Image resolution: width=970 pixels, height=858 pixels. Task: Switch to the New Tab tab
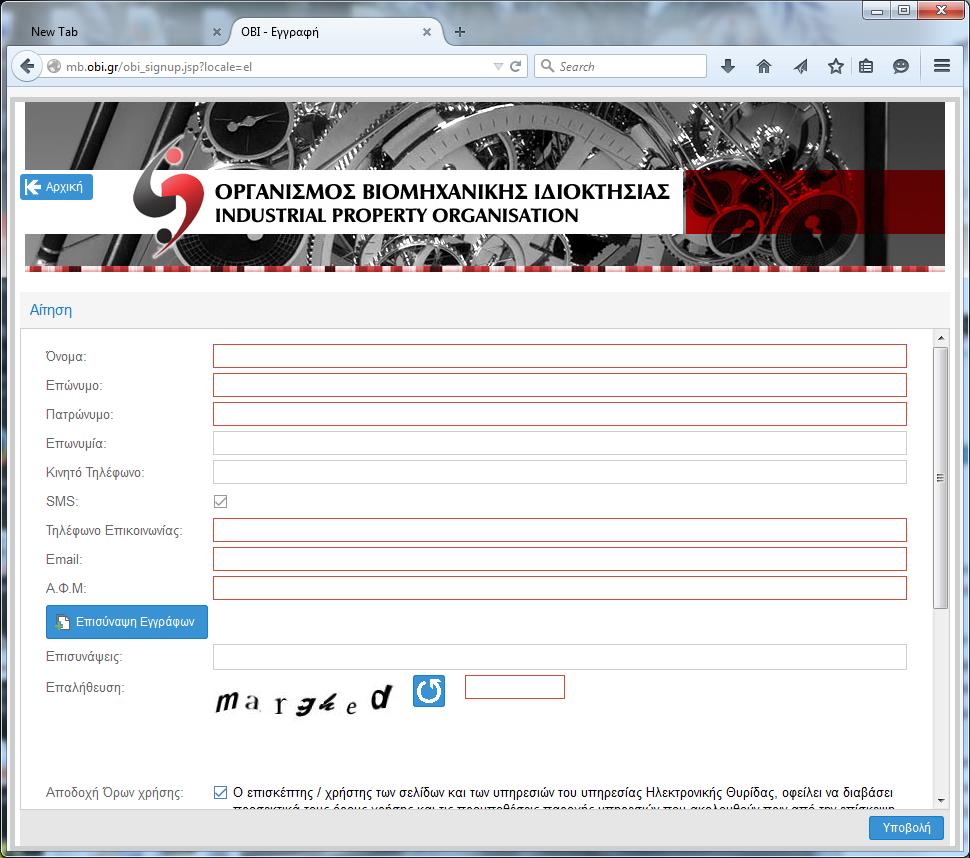[118, 32]
